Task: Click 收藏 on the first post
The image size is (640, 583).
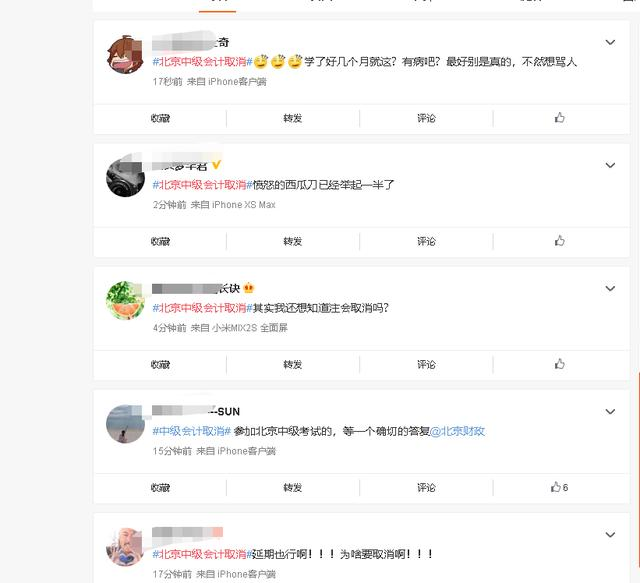Action: click(160, 118)
